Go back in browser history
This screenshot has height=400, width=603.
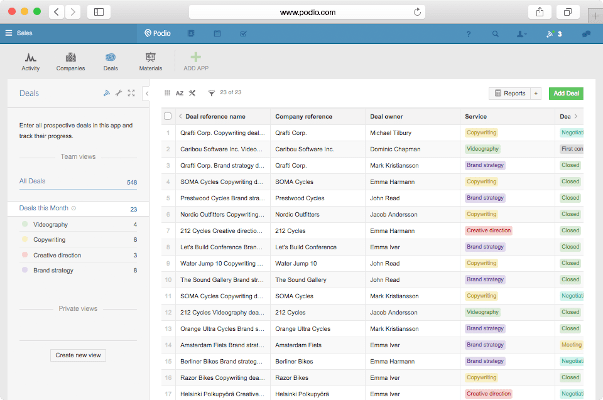click(56, 12)
